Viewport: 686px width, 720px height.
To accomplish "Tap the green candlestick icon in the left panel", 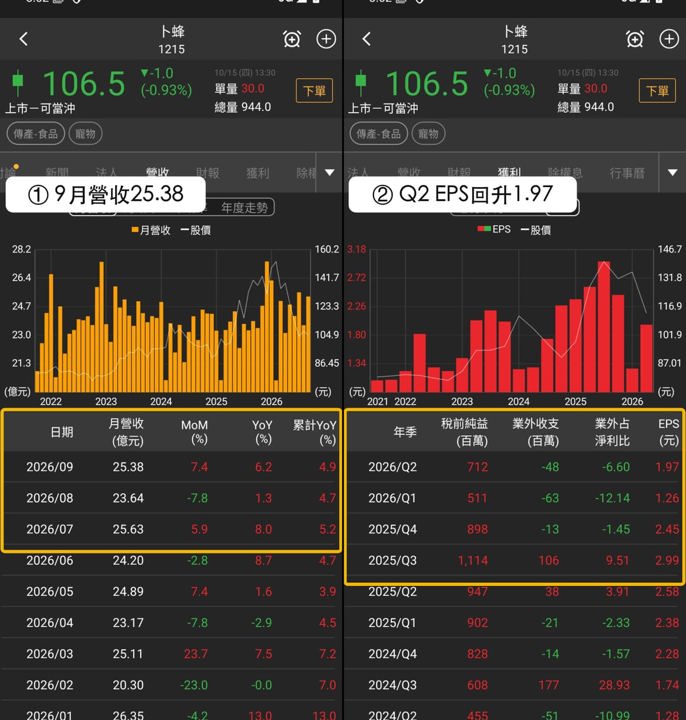I will point(18,81).
